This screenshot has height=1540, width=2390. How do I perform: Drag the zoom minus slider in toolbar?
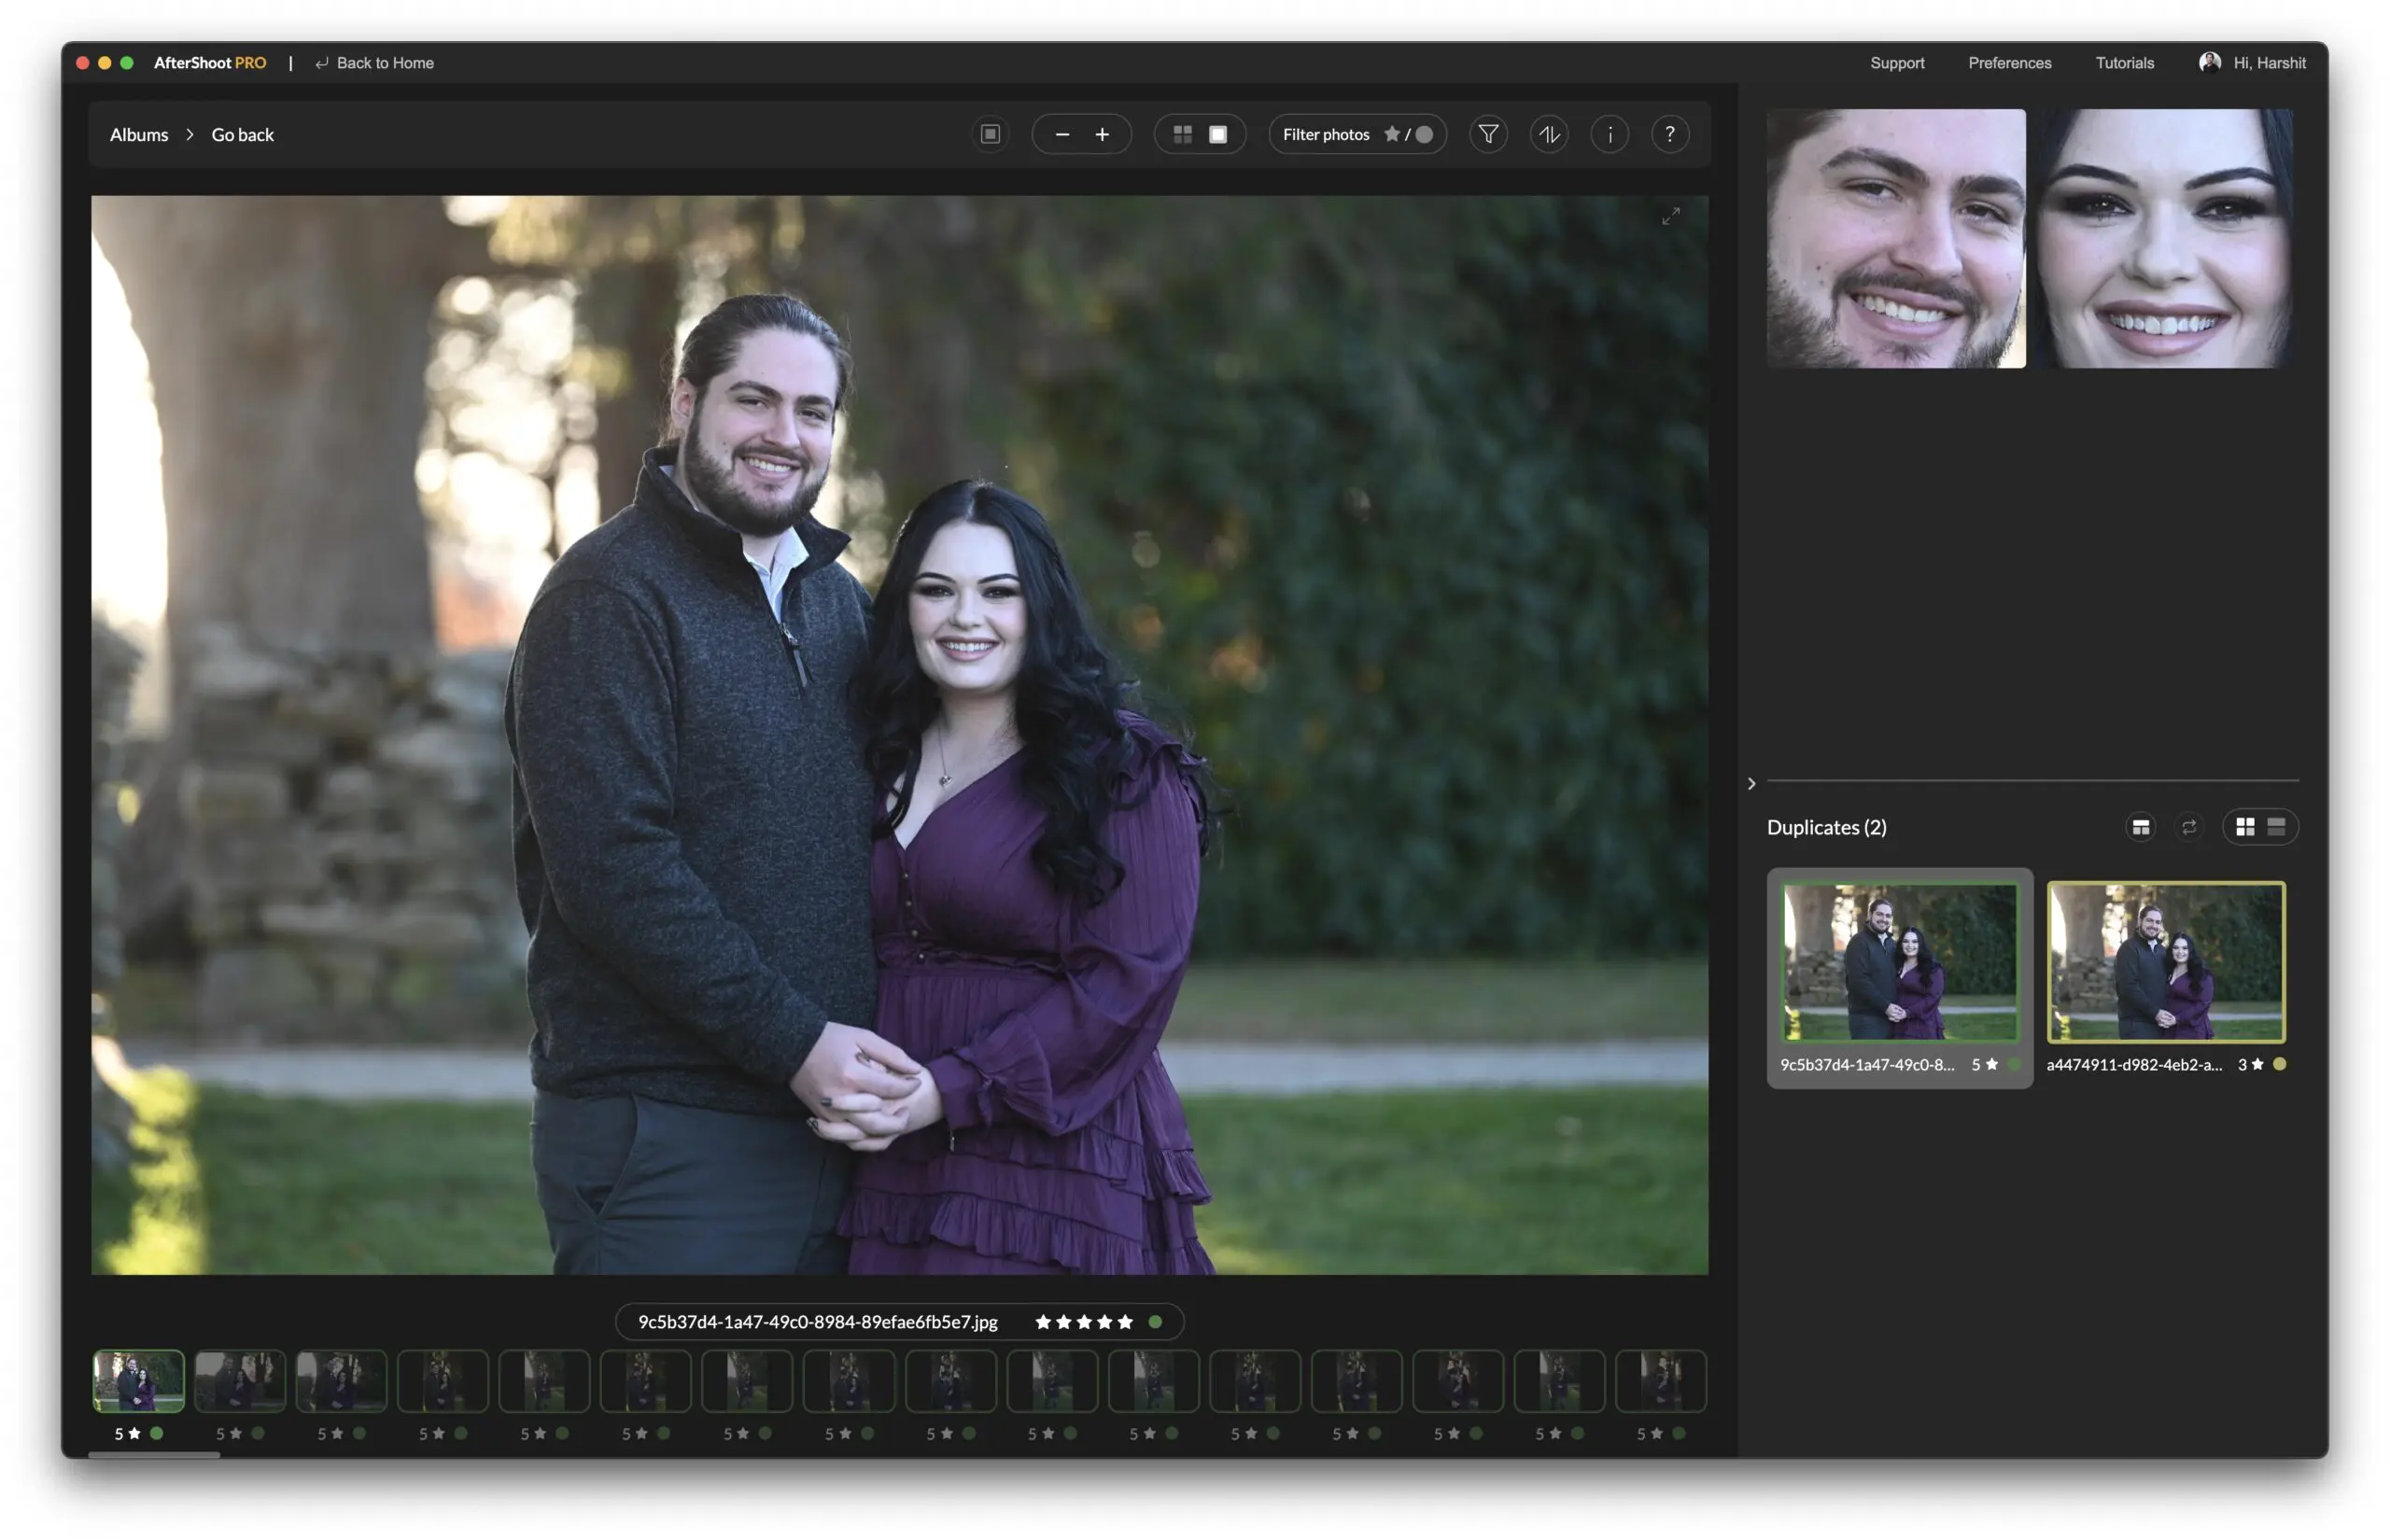coord(1061,134)
